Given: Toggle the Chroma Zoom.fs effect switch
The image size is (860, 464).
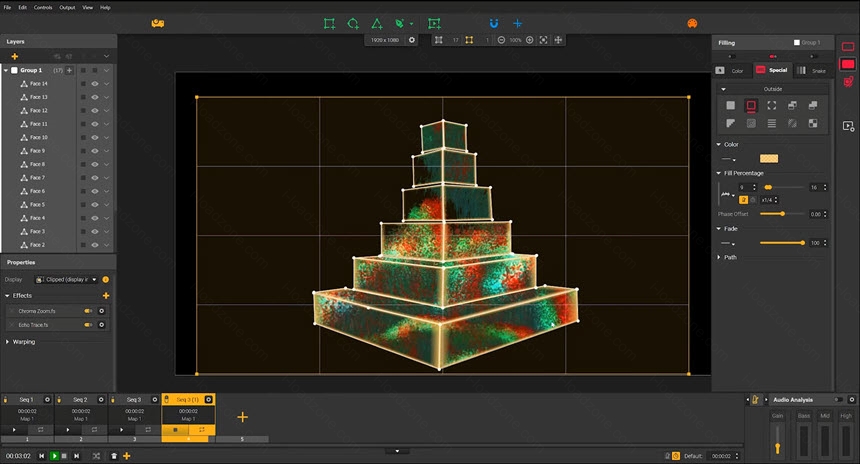Looking at the screenshot, I should (x=88, y=311).
